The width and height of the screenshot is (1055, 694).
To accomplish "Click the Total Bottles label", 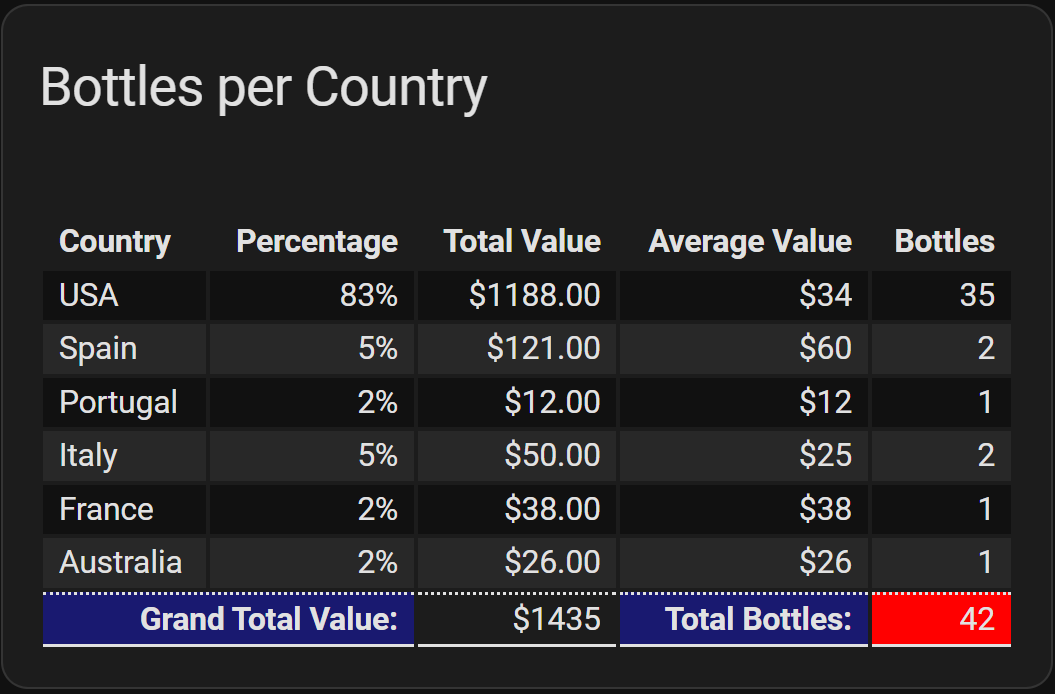I will 758,619.
